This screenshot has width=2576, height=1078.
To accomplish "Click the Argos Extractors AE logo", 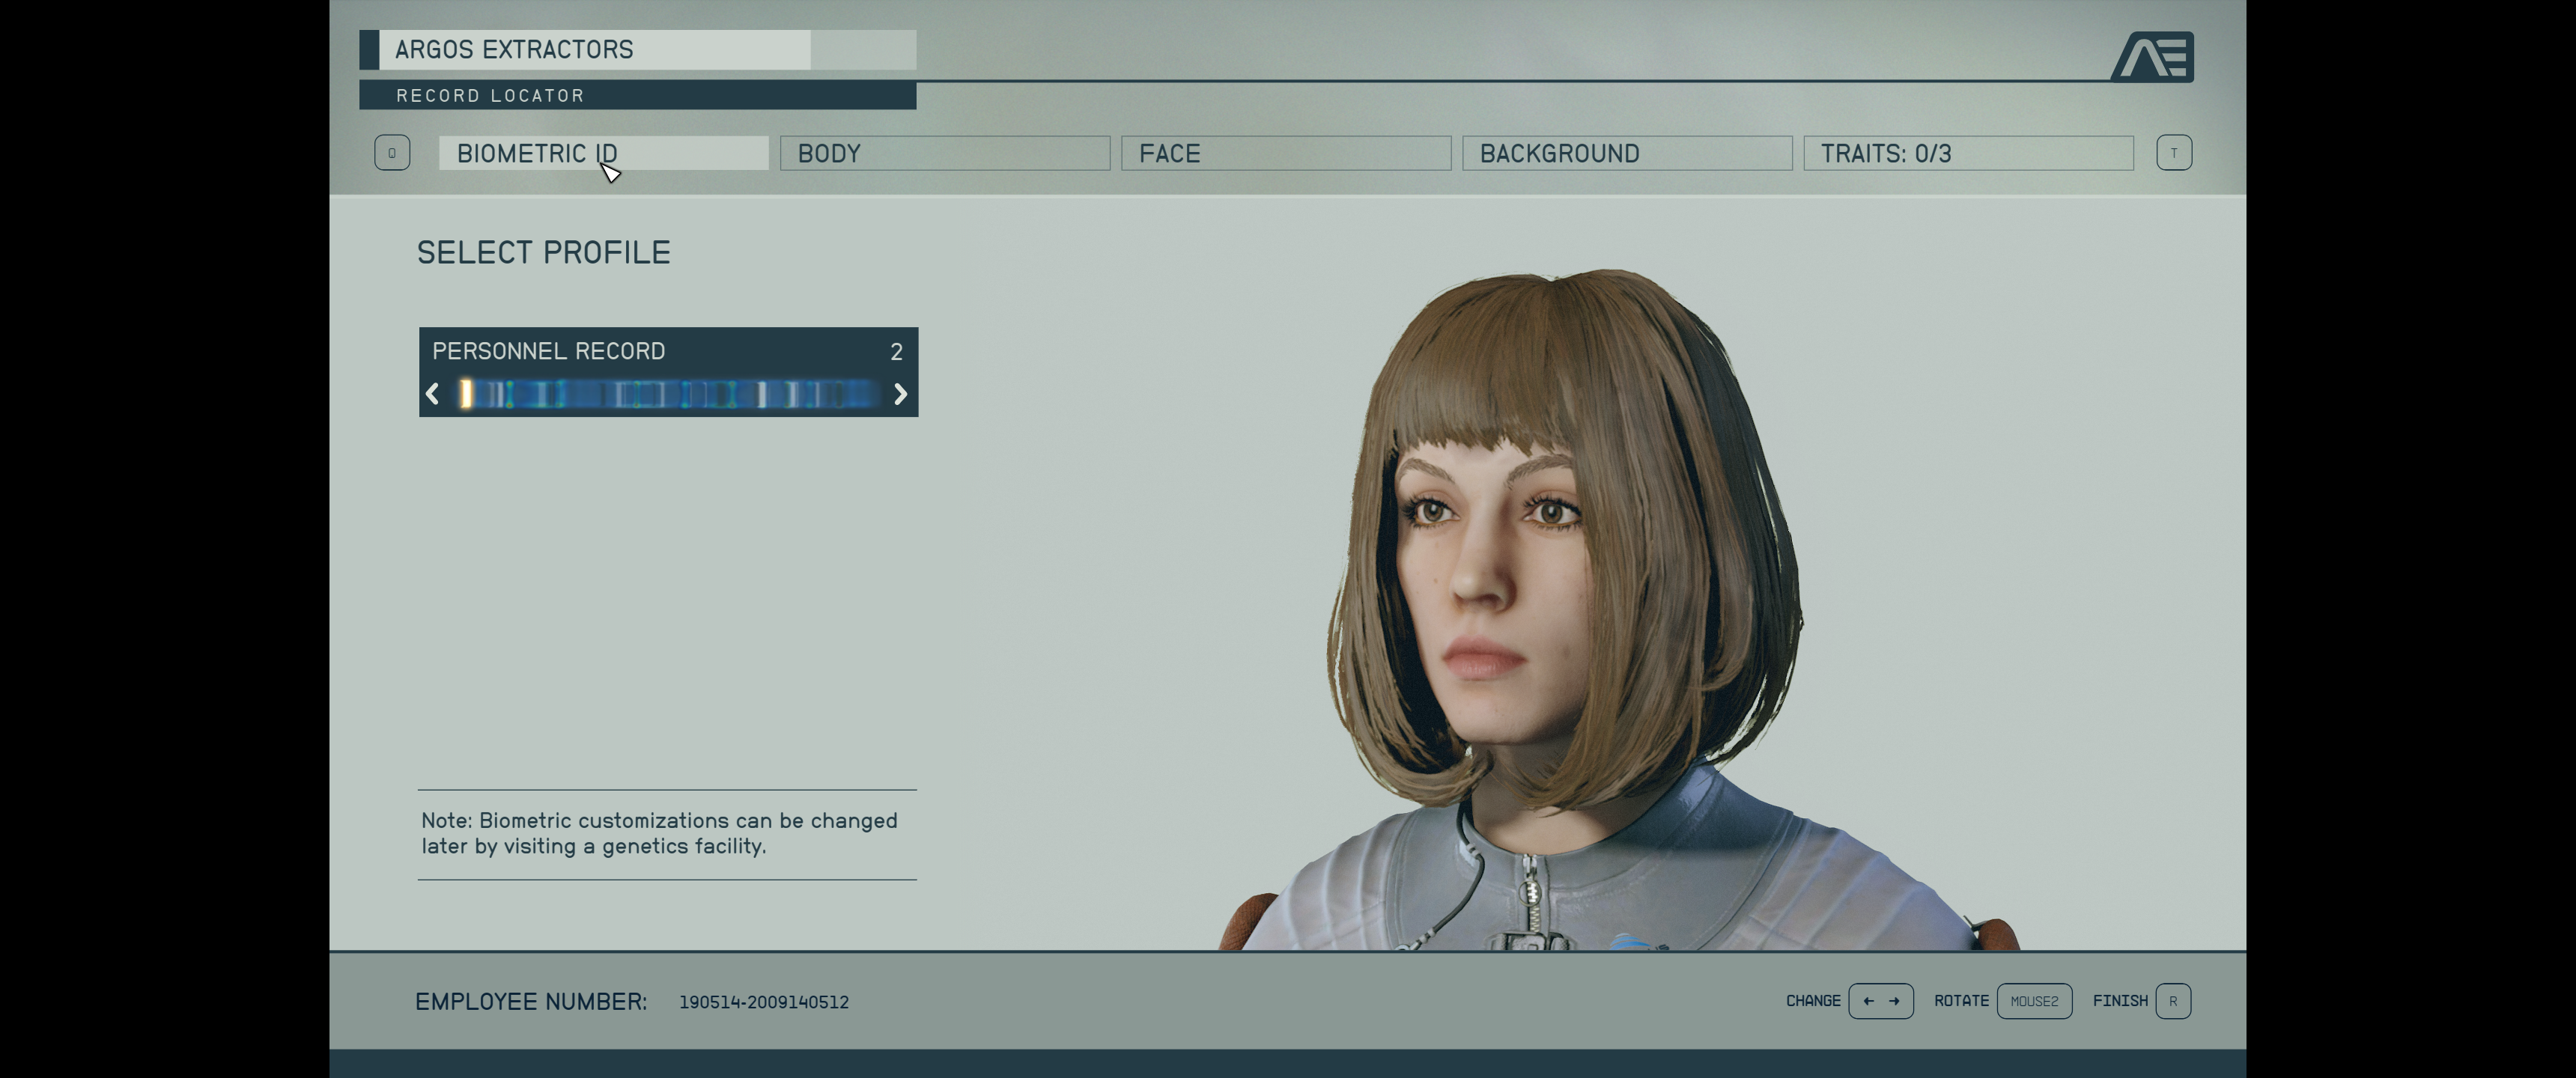I will click(x=2152, y=57).
